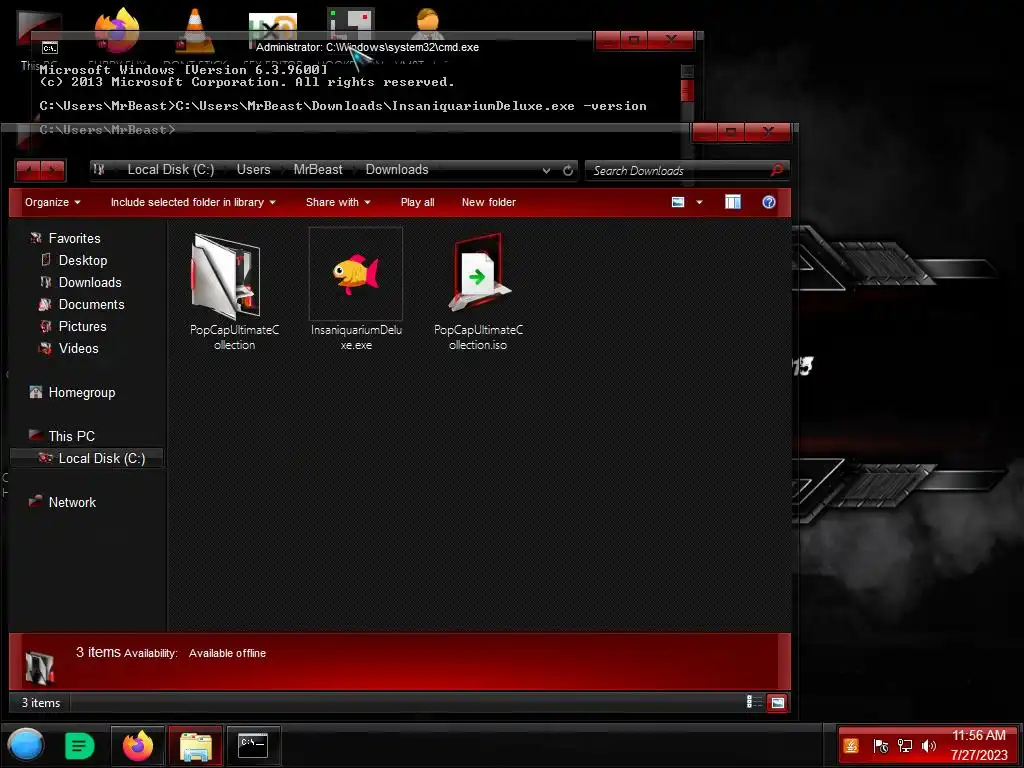Click MrBeast breadcrumb segment
This screenshot has height=768, width=1024.
318,170
